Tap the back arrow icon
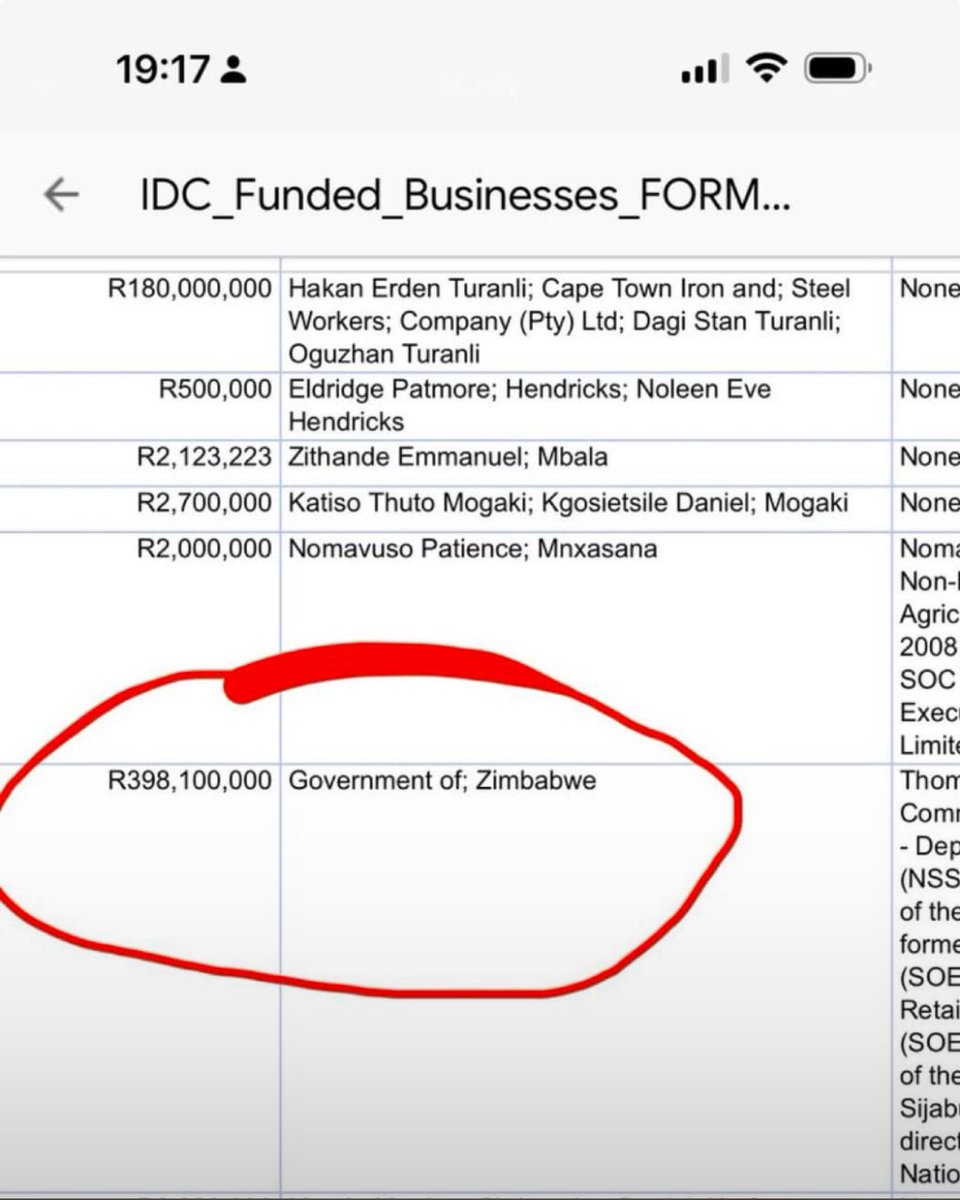The width and height of the screenshot is (960, 1200). pyautogui.click(x=61, y=195)
